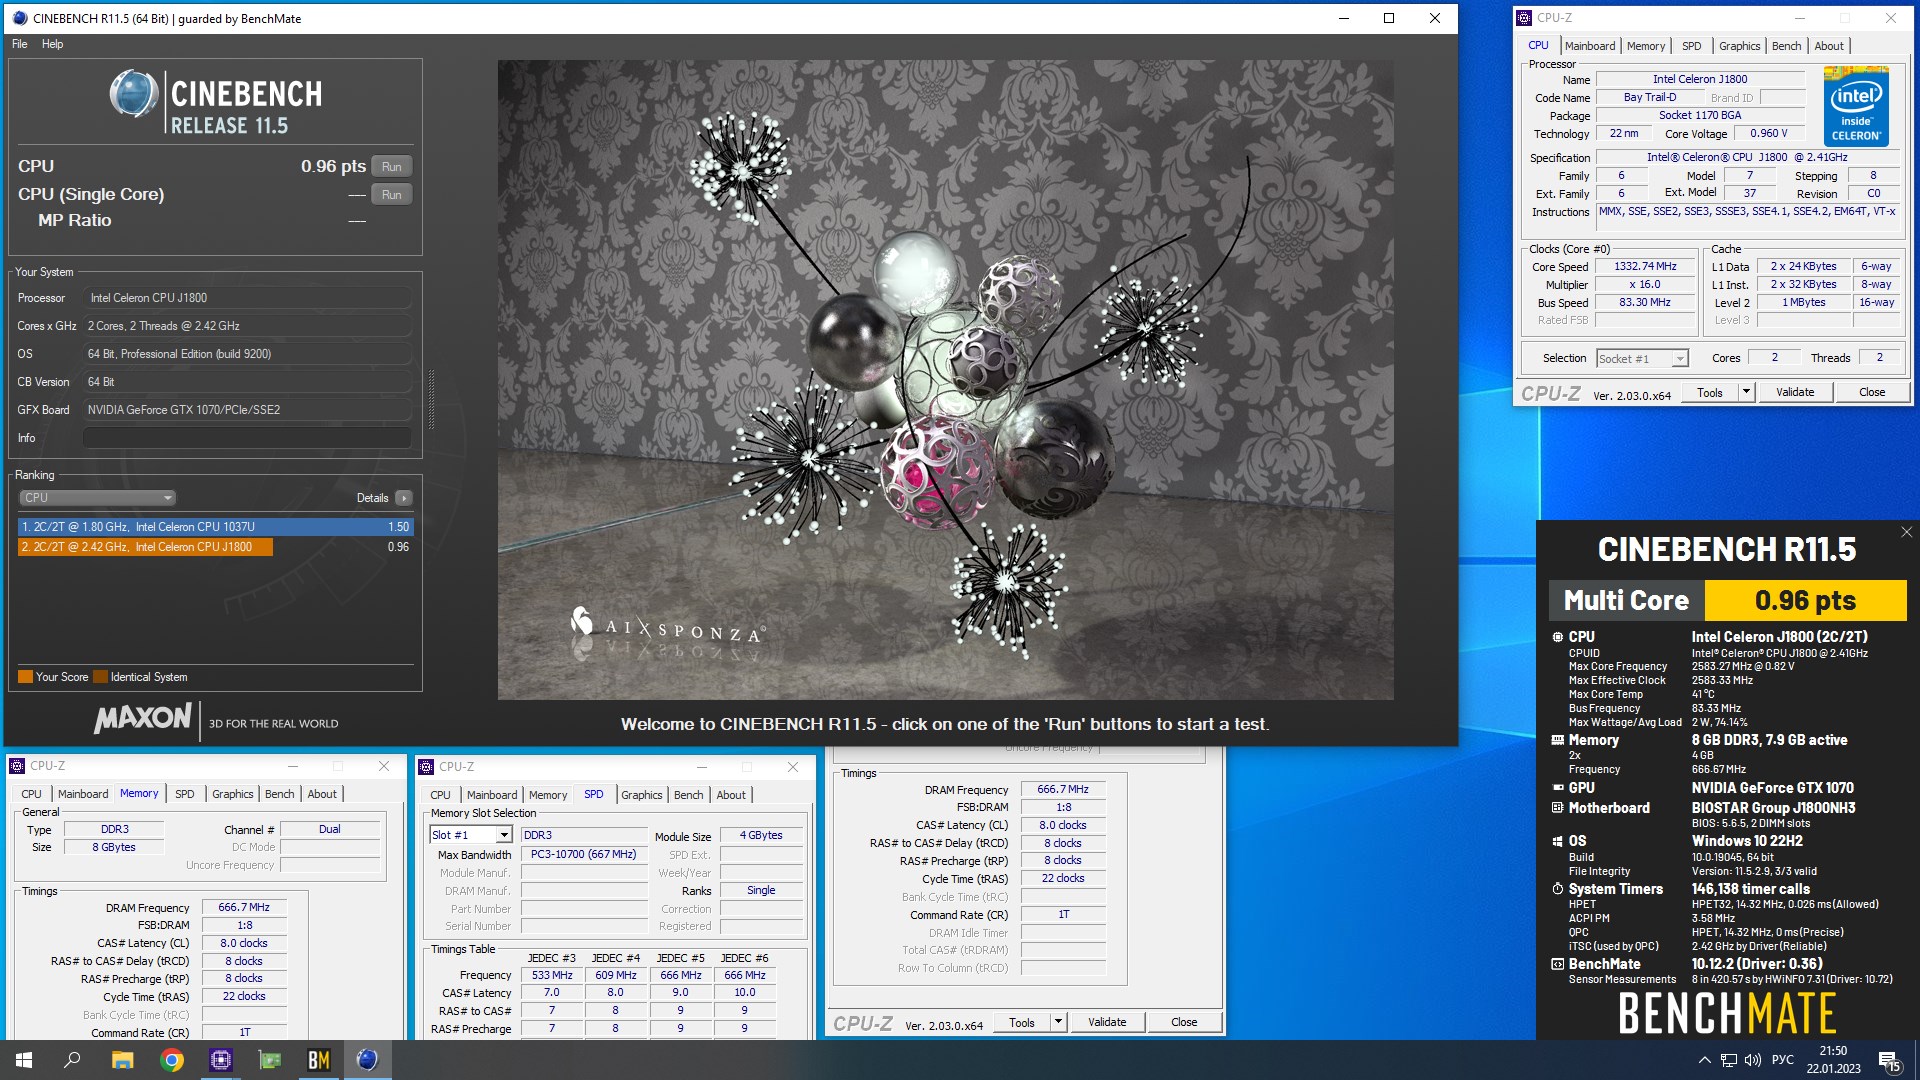
Task: Open the Windows Start menu
Action: pyautogui.click(x=24, y=1060)
